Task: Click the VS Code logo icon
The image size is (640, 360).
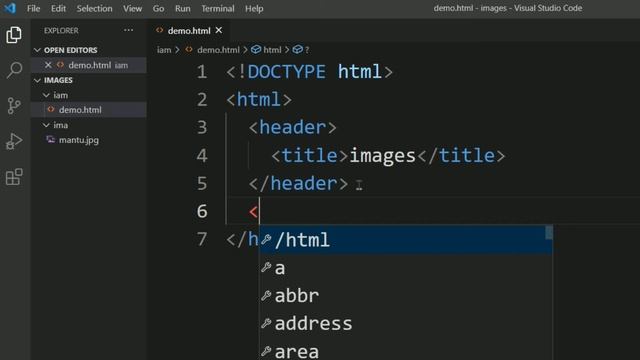Action: pyautogui.click(x=10, y=8)
